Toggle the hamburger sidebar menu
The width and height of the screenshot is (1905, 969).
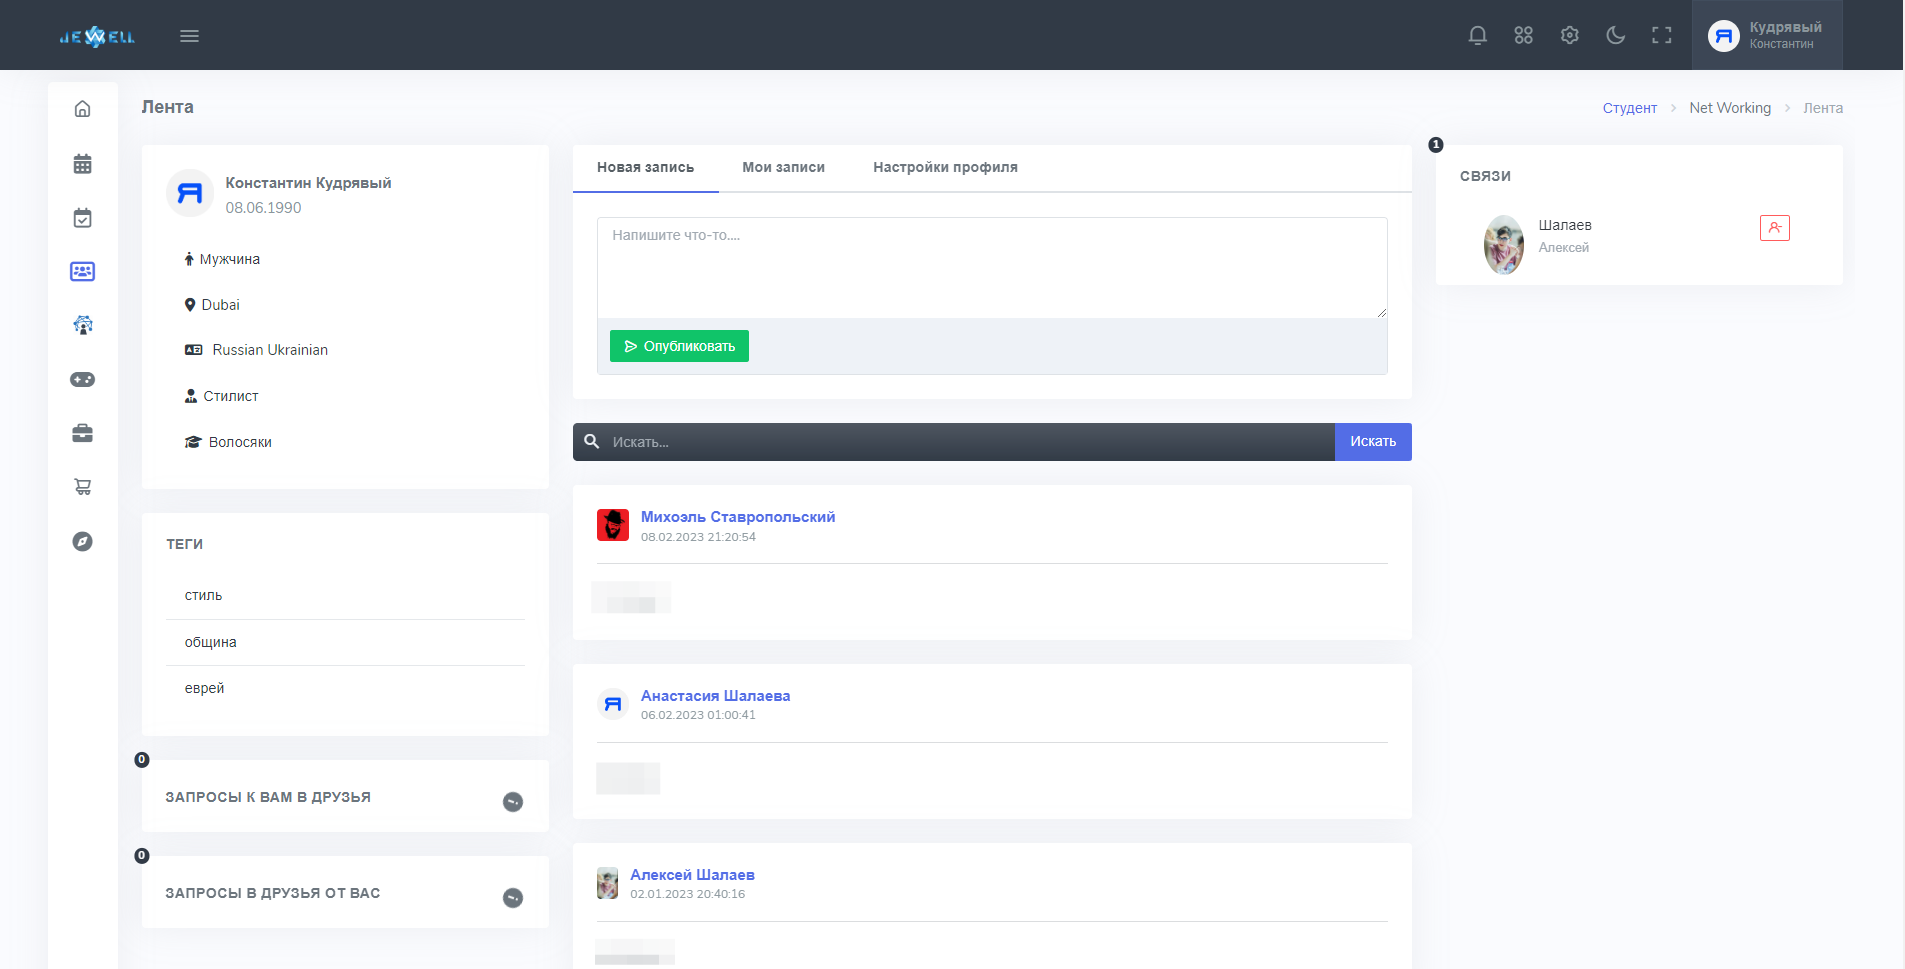(x=189, y=36)
